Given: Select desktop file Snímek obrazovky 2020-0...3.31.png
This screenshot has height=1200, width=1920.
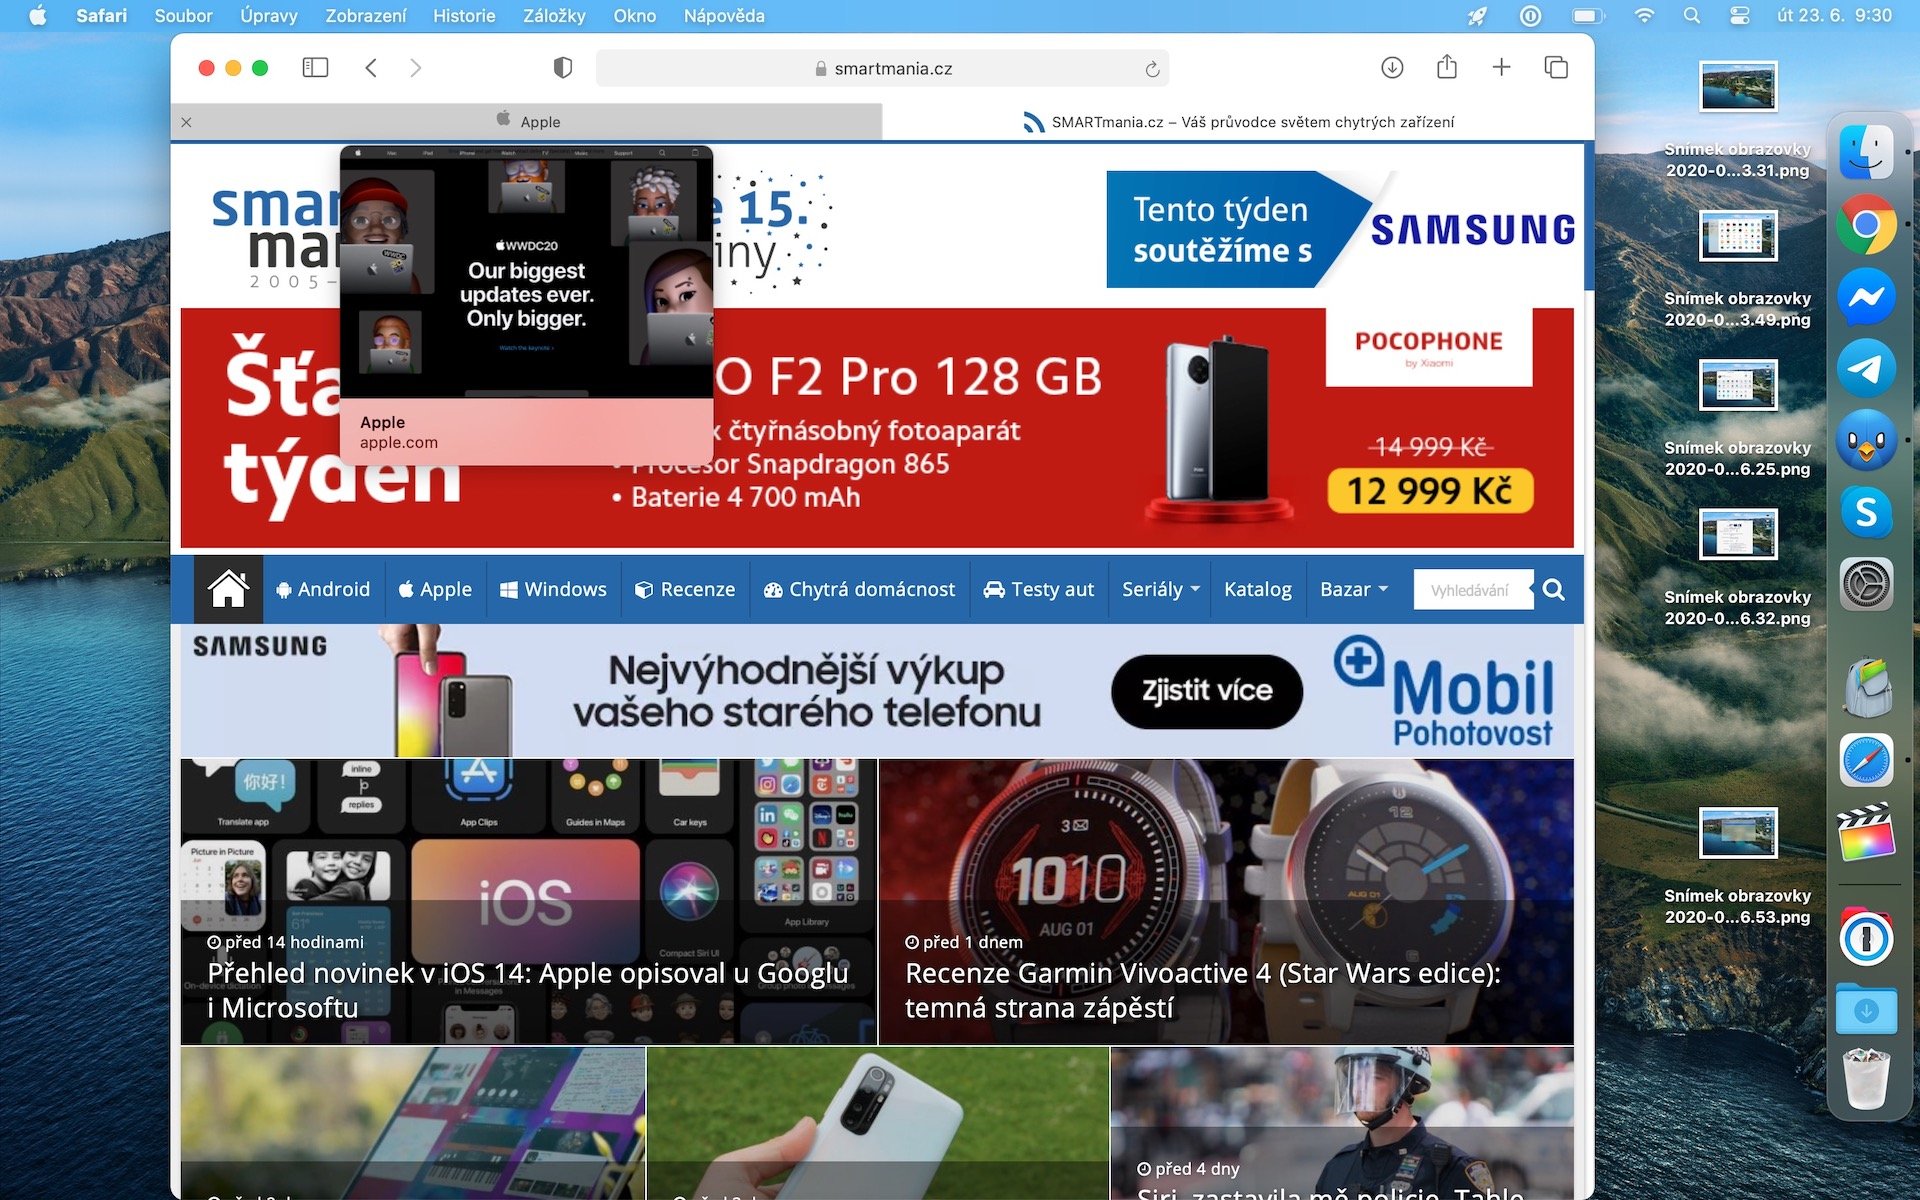Looking at the screenshot, I should (1738, 121).
